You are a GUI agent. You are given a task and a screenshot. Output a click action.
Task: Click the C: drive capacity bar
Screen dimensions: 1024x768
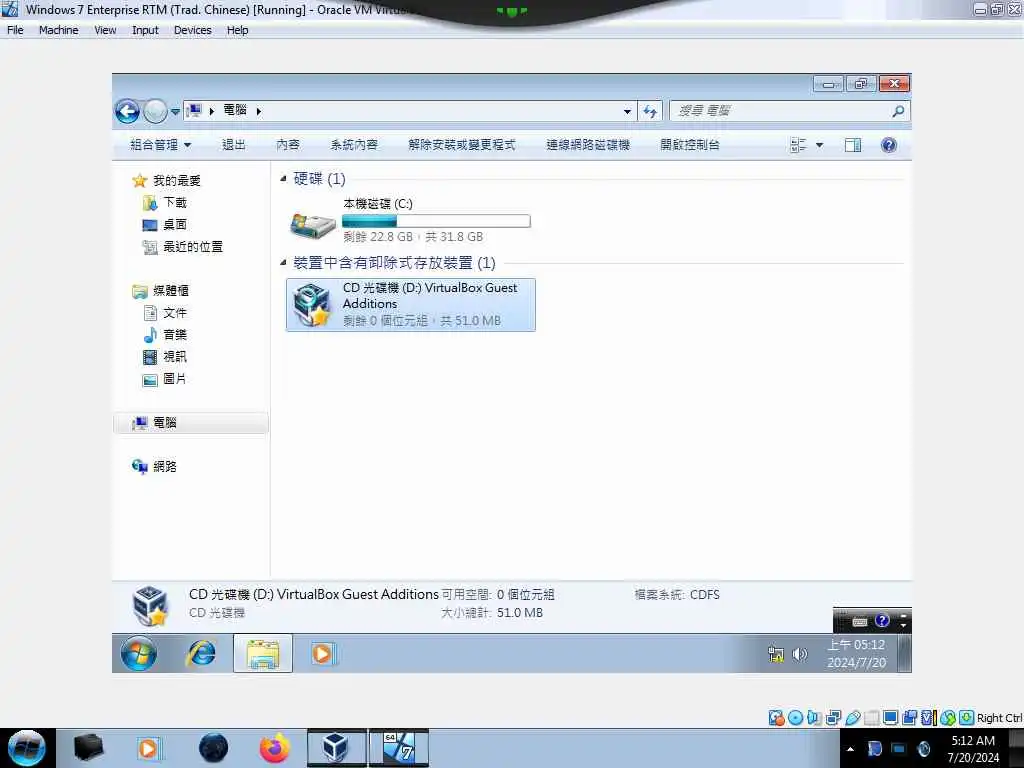pyautogui.click(x=436, y=221)
